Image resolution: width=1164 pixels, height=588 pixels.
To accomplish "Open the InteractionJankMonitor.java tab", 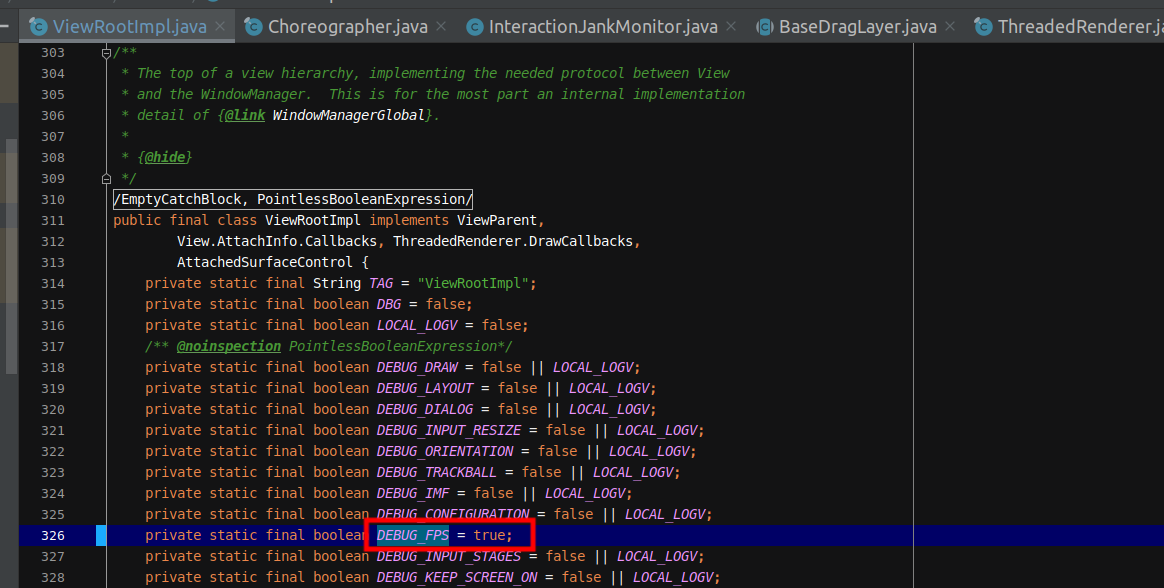I will click(x=603, y=27).
